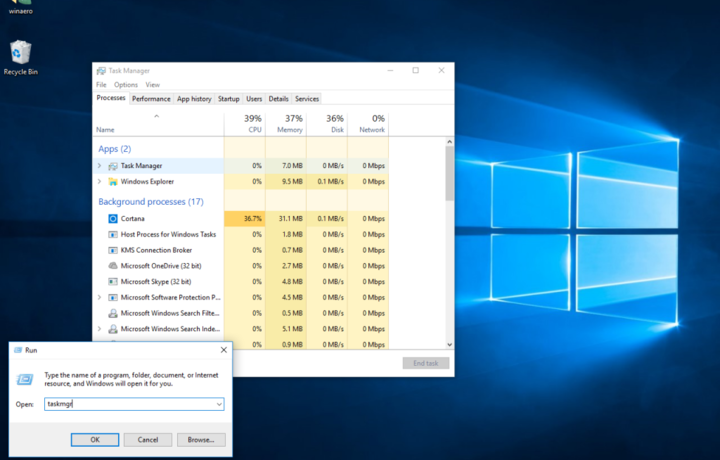Switch to the App history tab
Screen dimensions: 720x460
coord(194,99)
